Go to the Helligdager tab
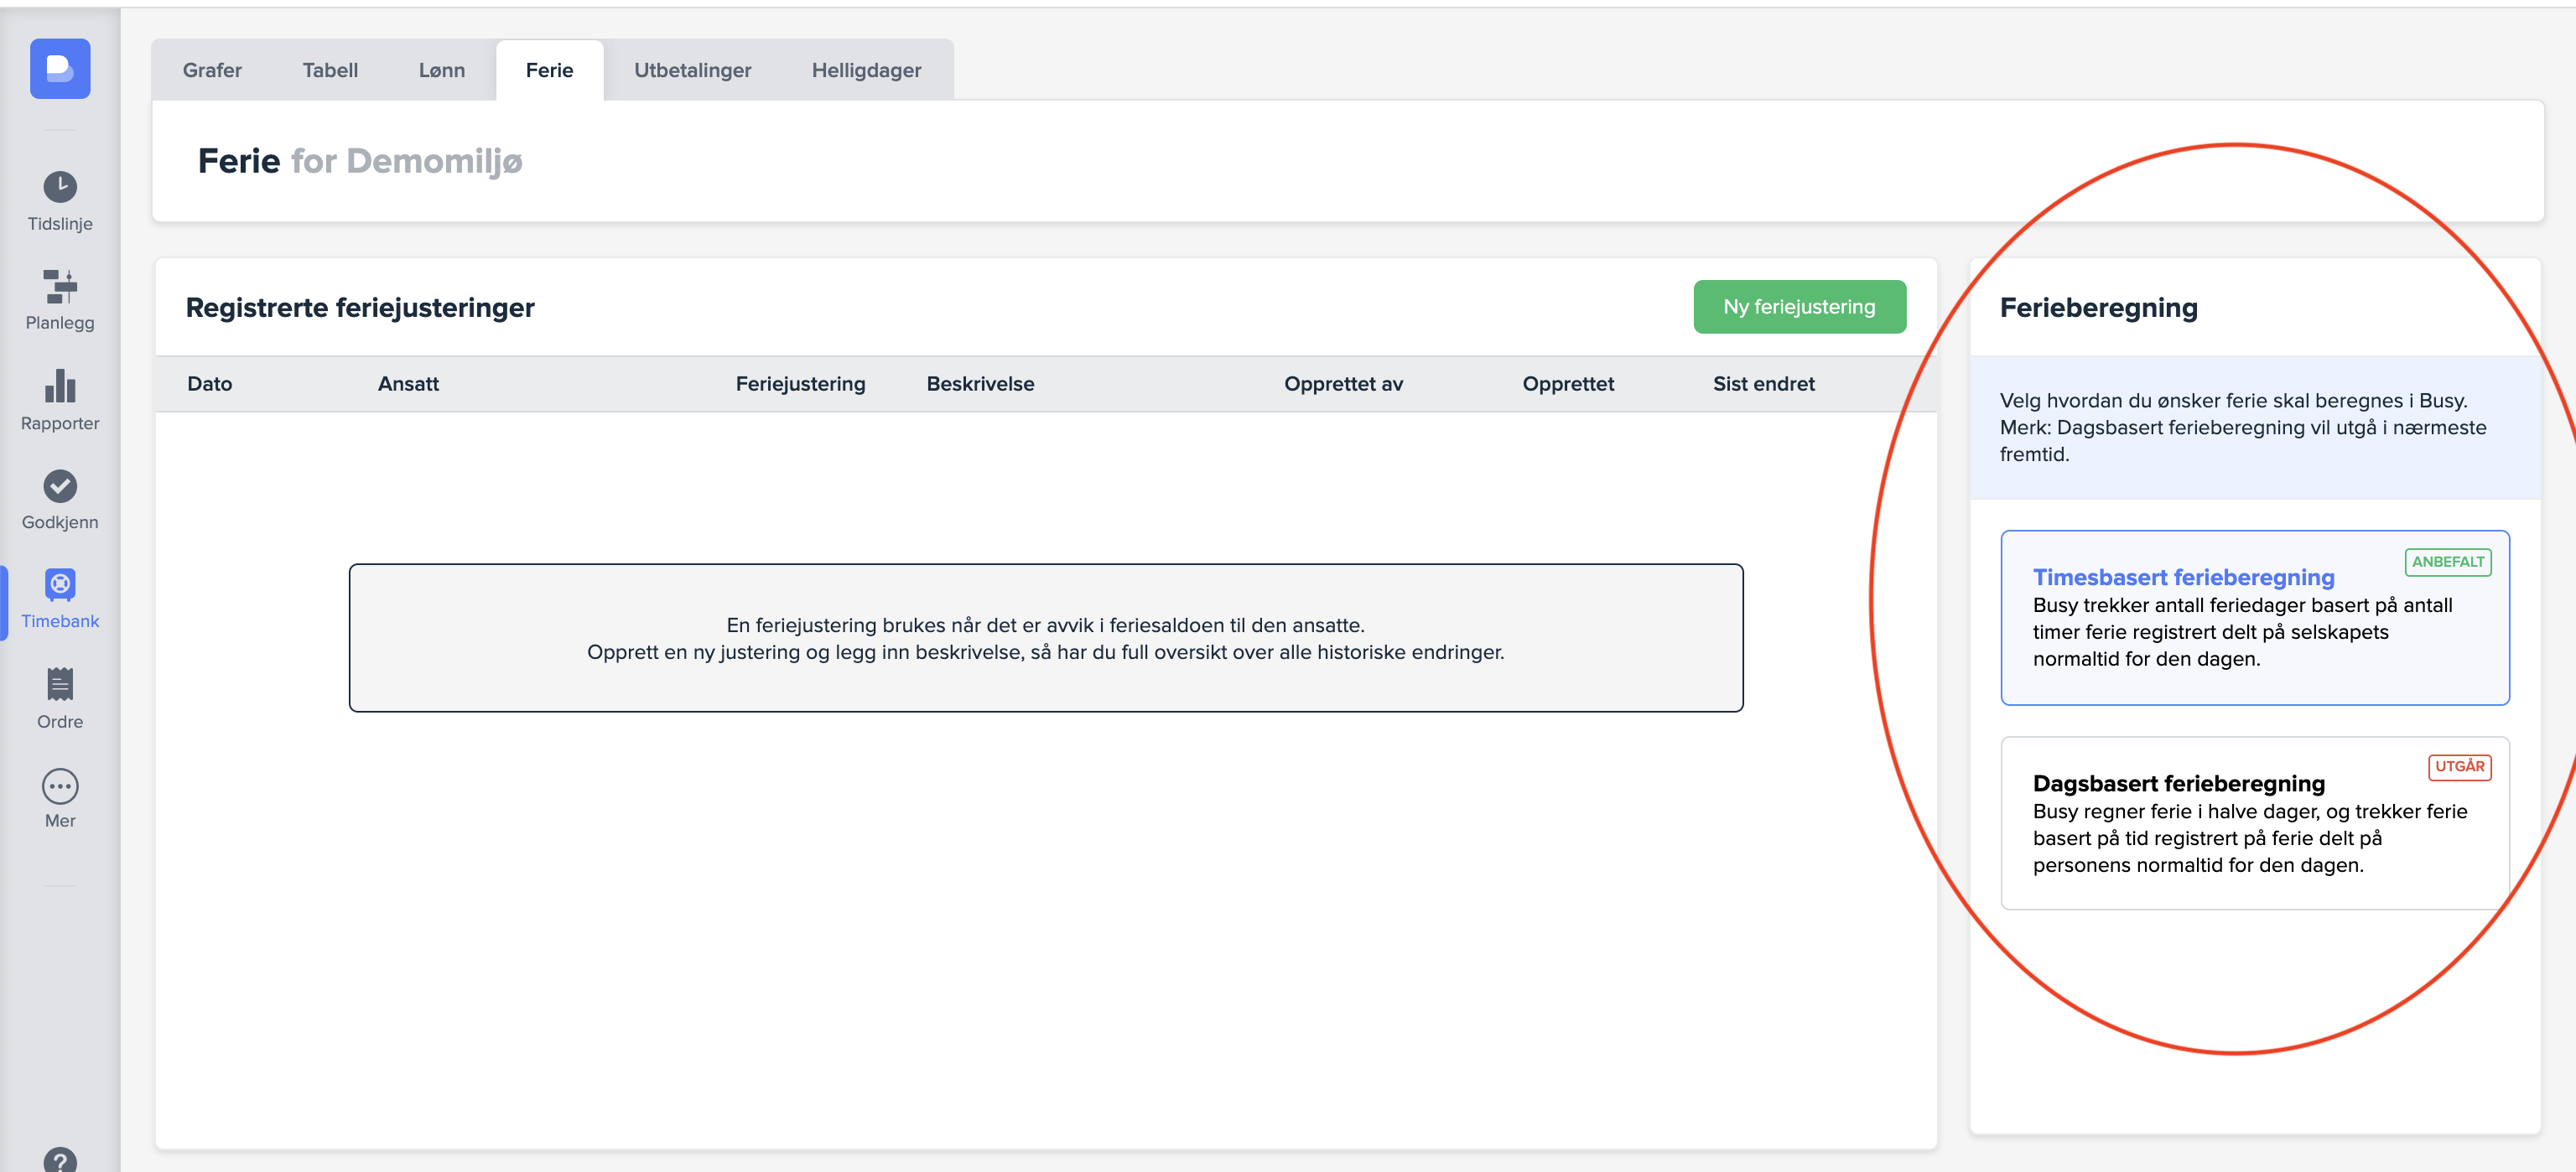 tap(866, 70)
